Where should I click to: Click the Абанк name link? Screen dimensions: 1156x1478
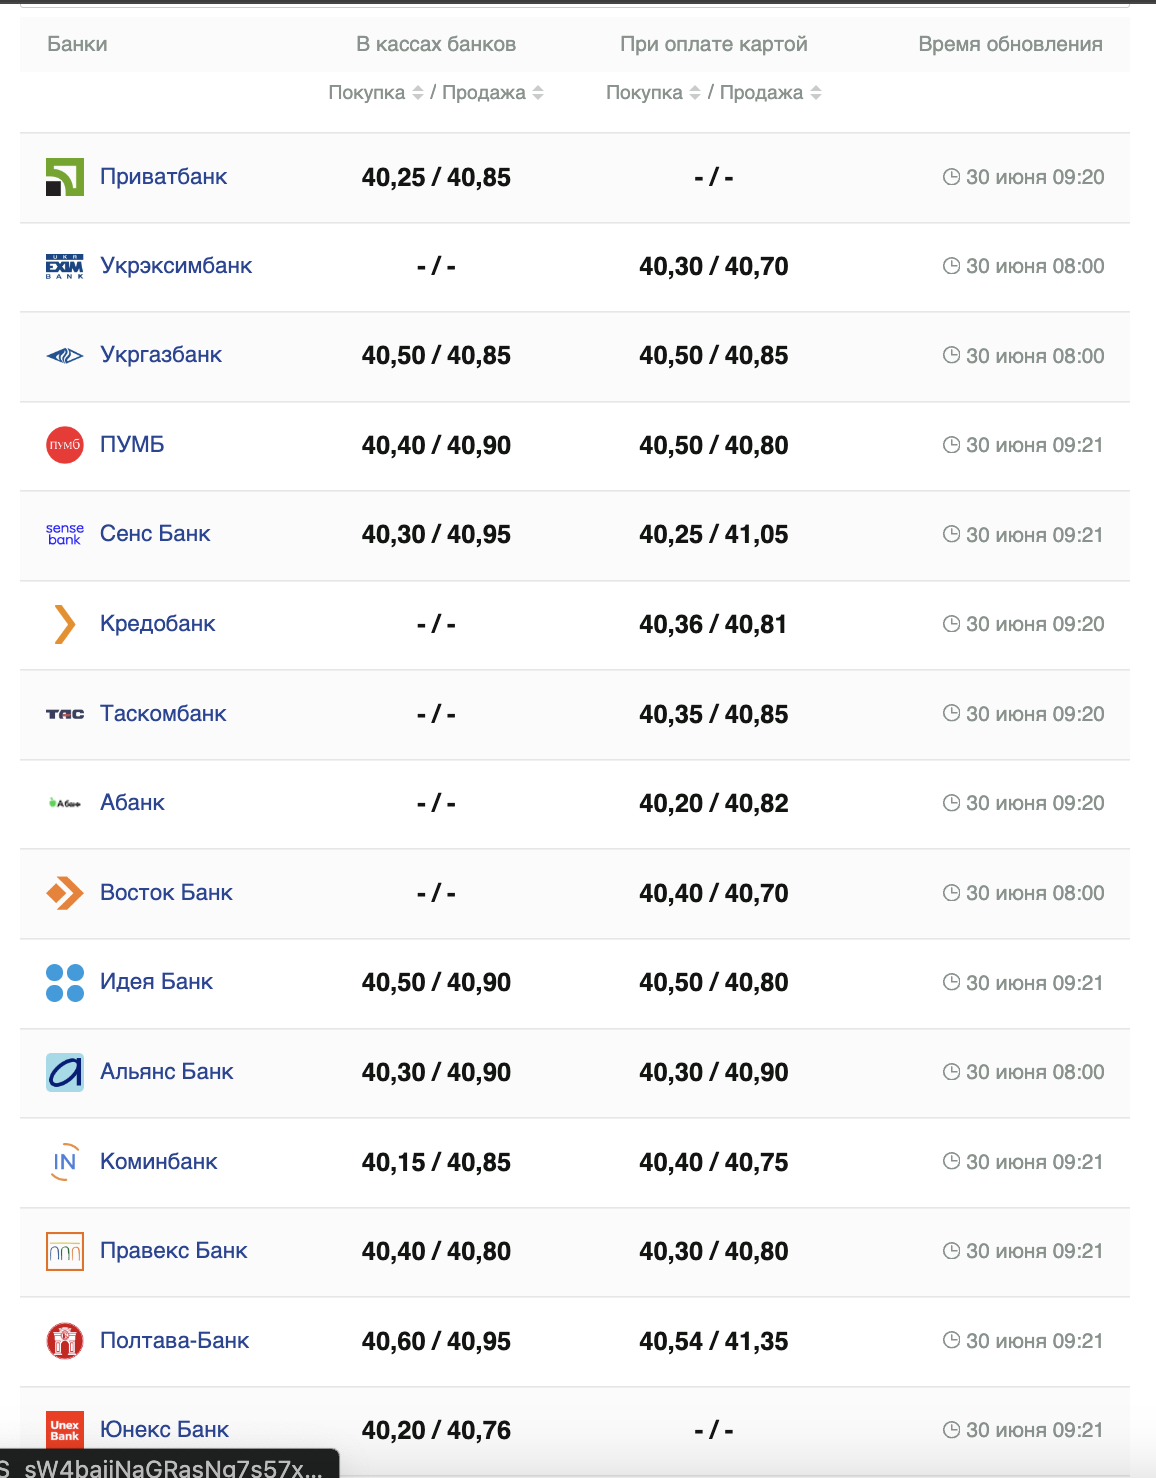(132, 803)
